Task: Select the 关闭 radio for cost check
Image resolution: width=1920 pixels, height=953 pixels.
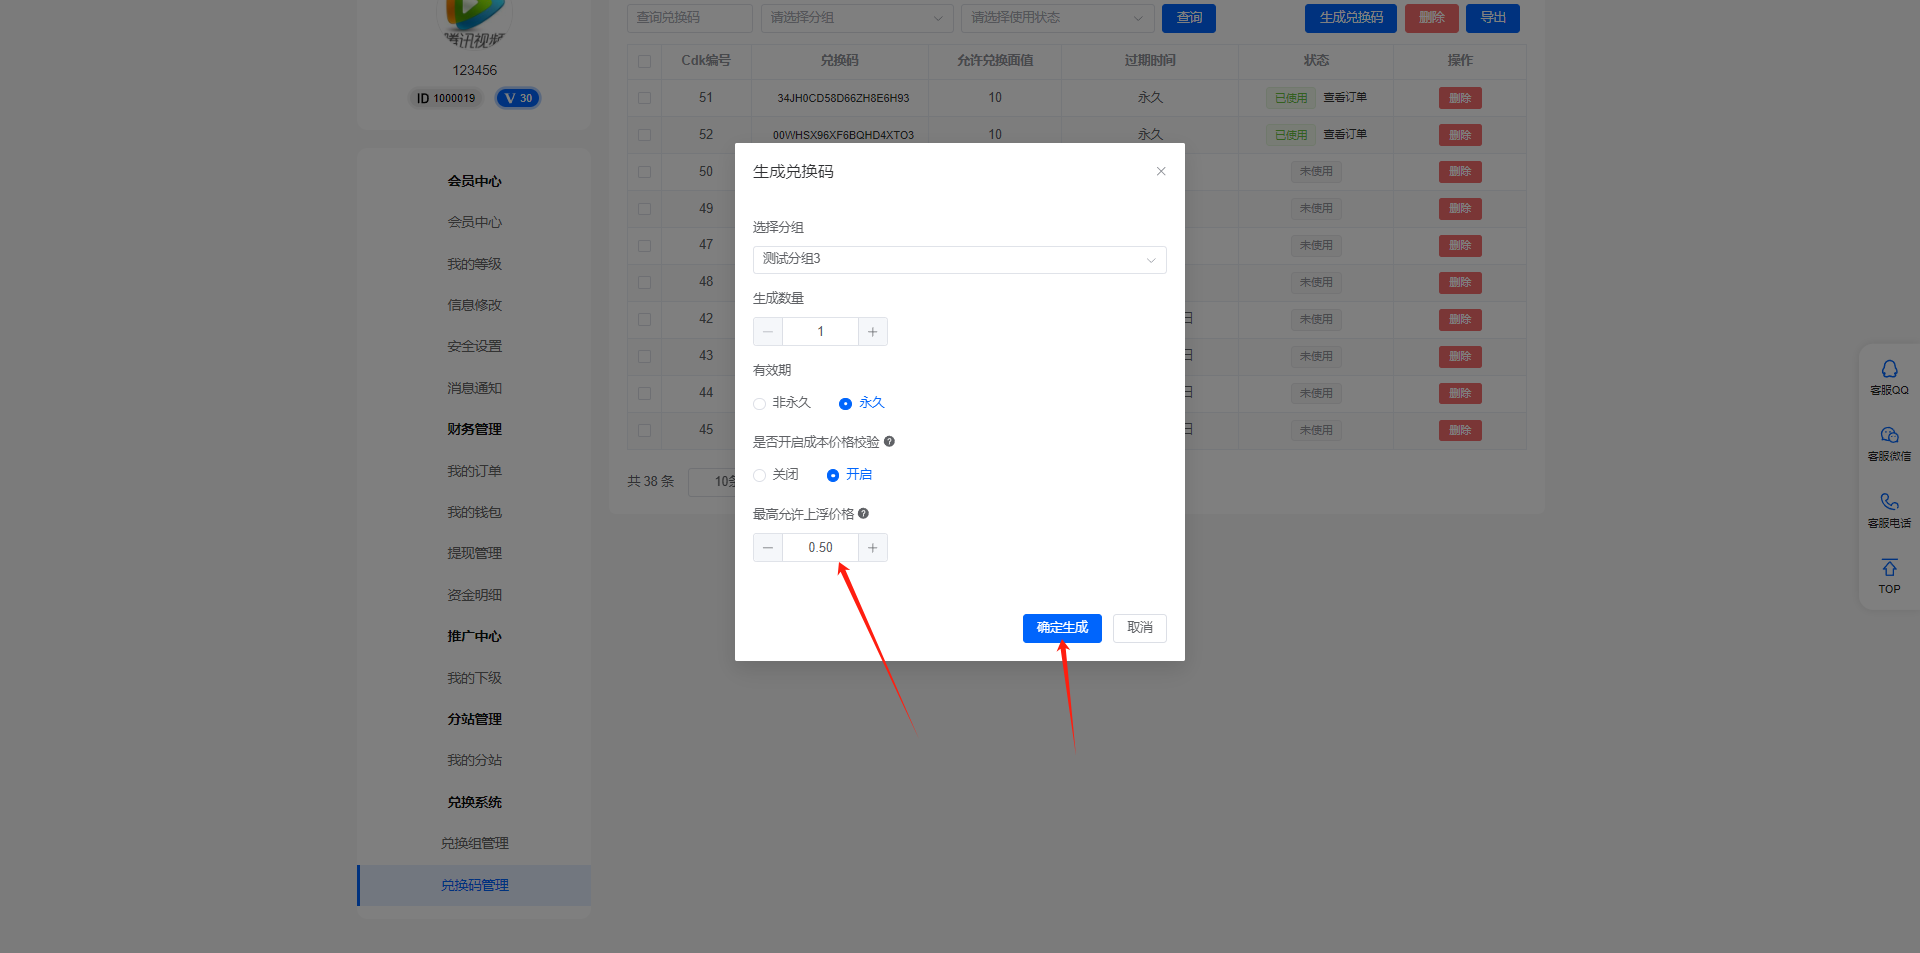Action: point(760,475)
